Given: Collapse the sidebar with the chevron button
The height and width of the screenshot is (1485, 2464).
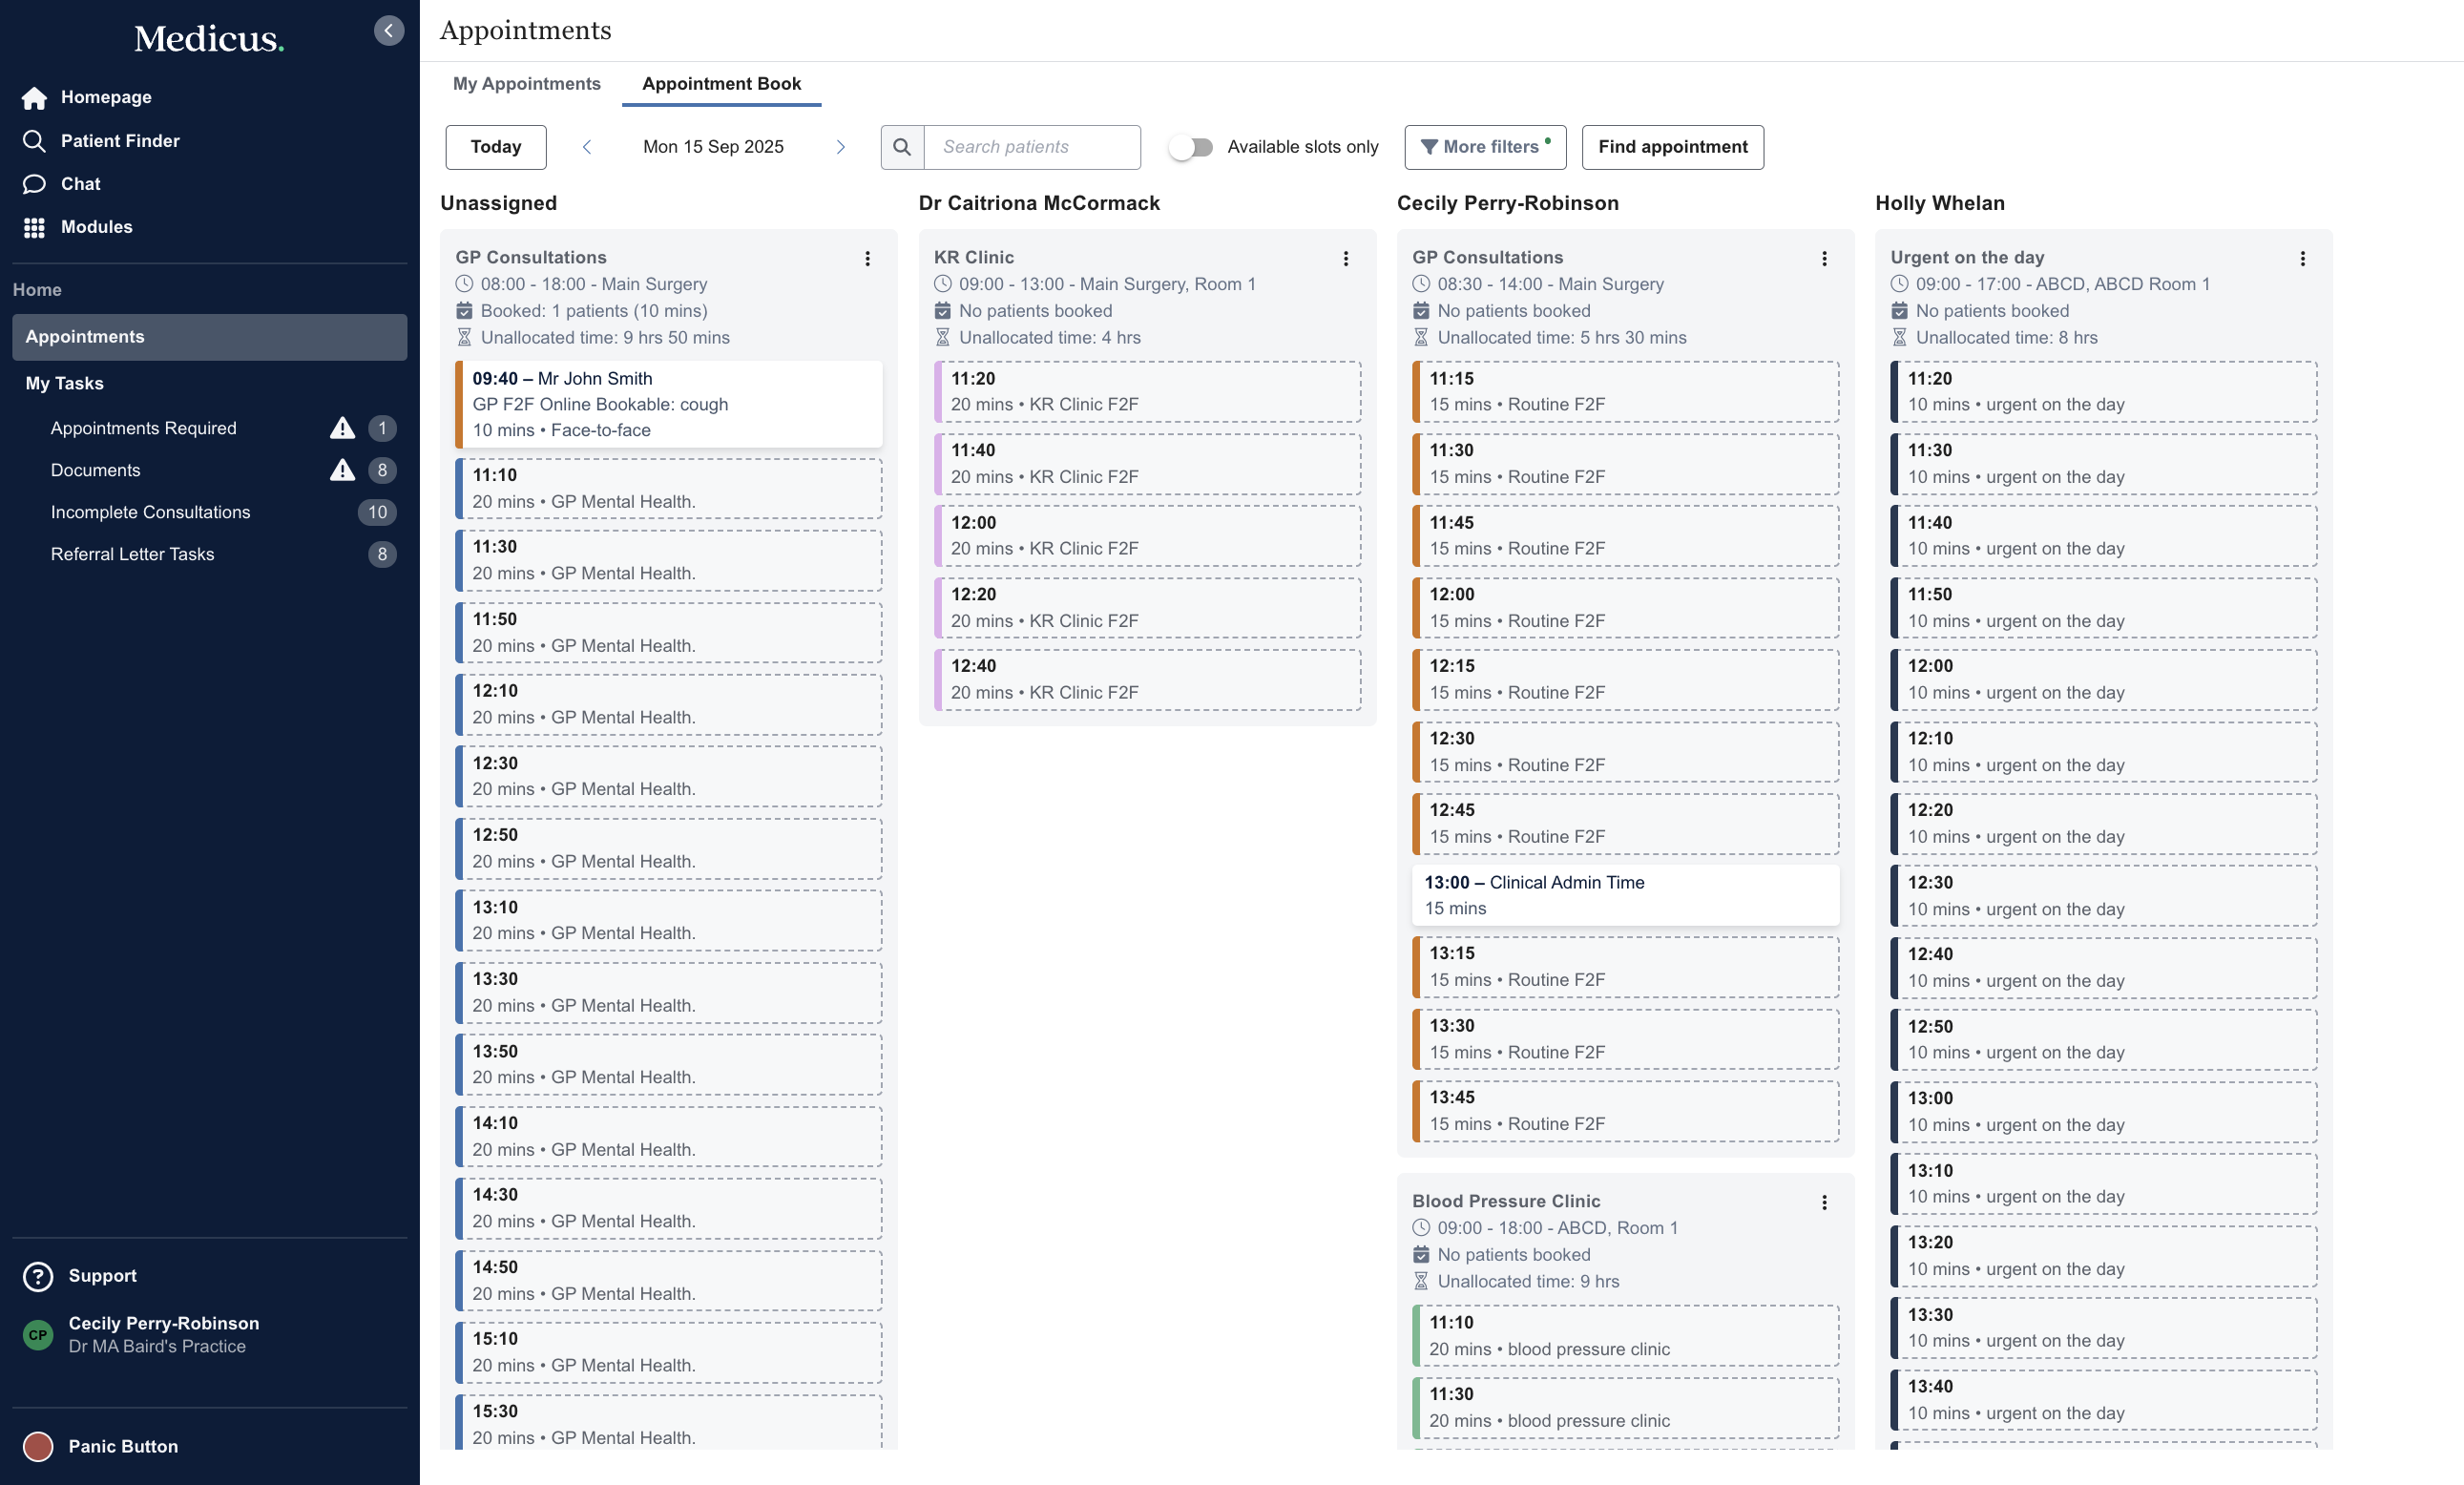Looking at the screenshot, I should click(x=389, y=30).
